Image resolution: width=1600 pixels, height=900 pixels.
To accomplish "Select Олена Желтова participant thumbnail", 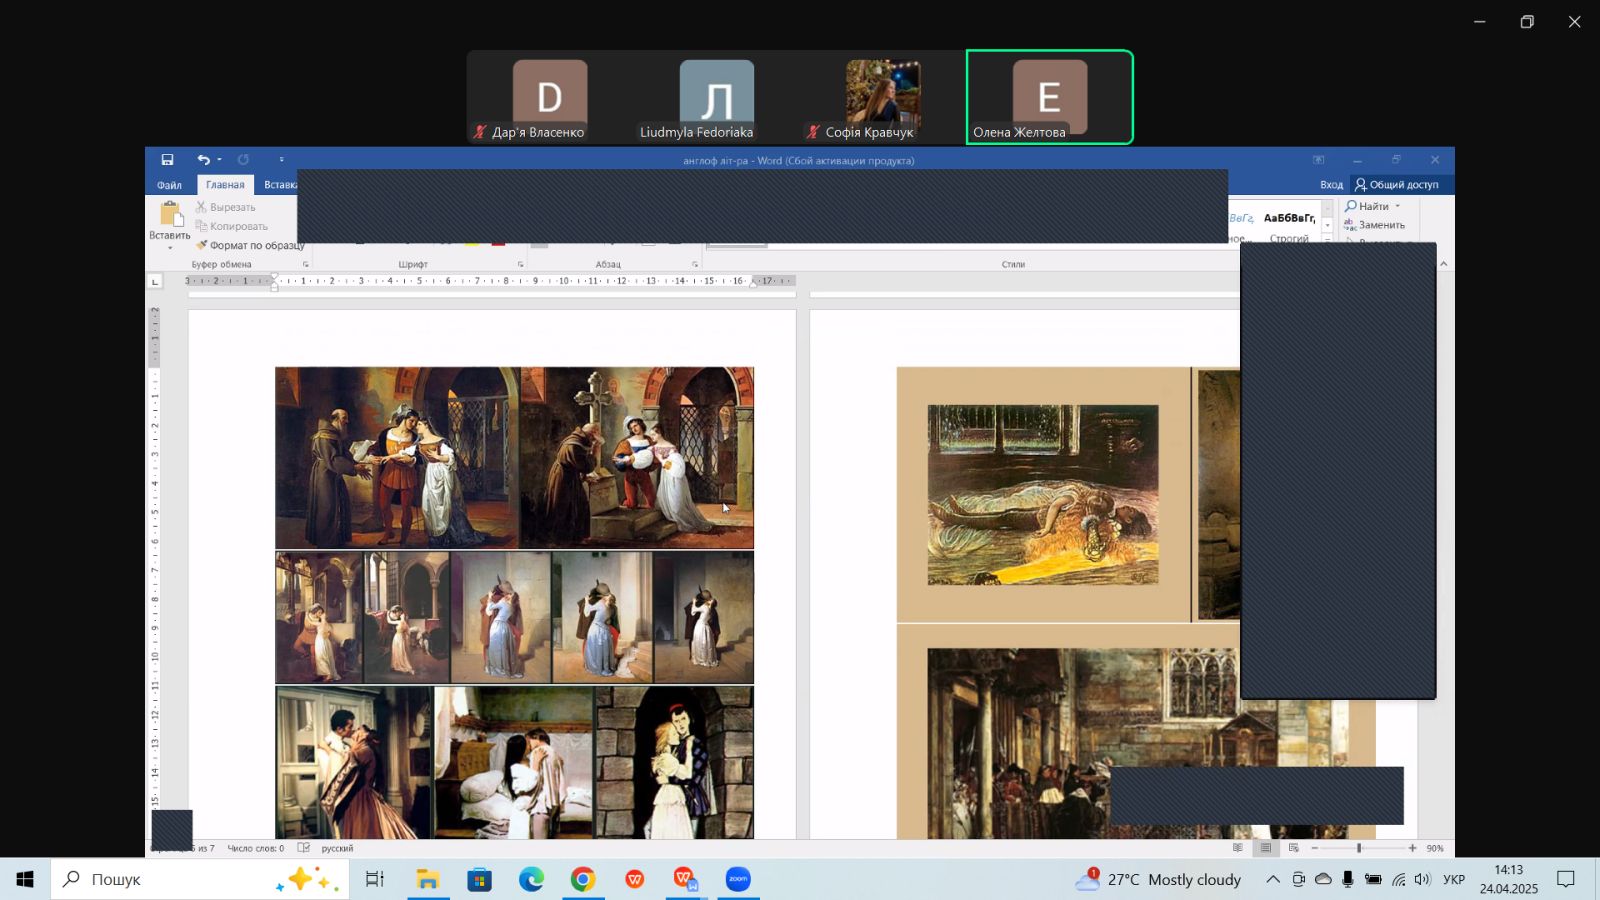I will (x=1049, y=97).
